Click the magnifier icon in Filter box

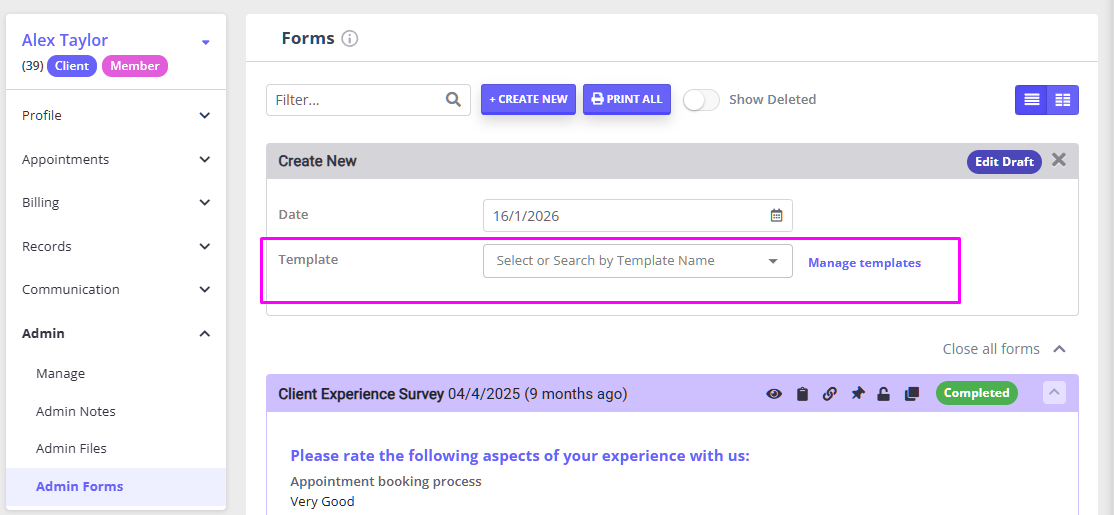(x=453, y=99)
